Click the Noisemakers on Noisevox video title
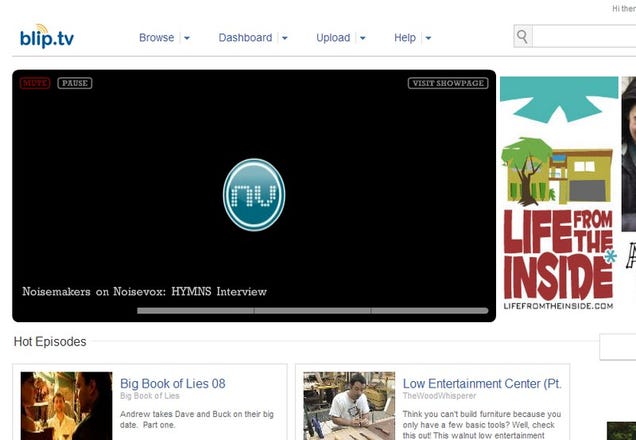 click(x=144, y=292)
